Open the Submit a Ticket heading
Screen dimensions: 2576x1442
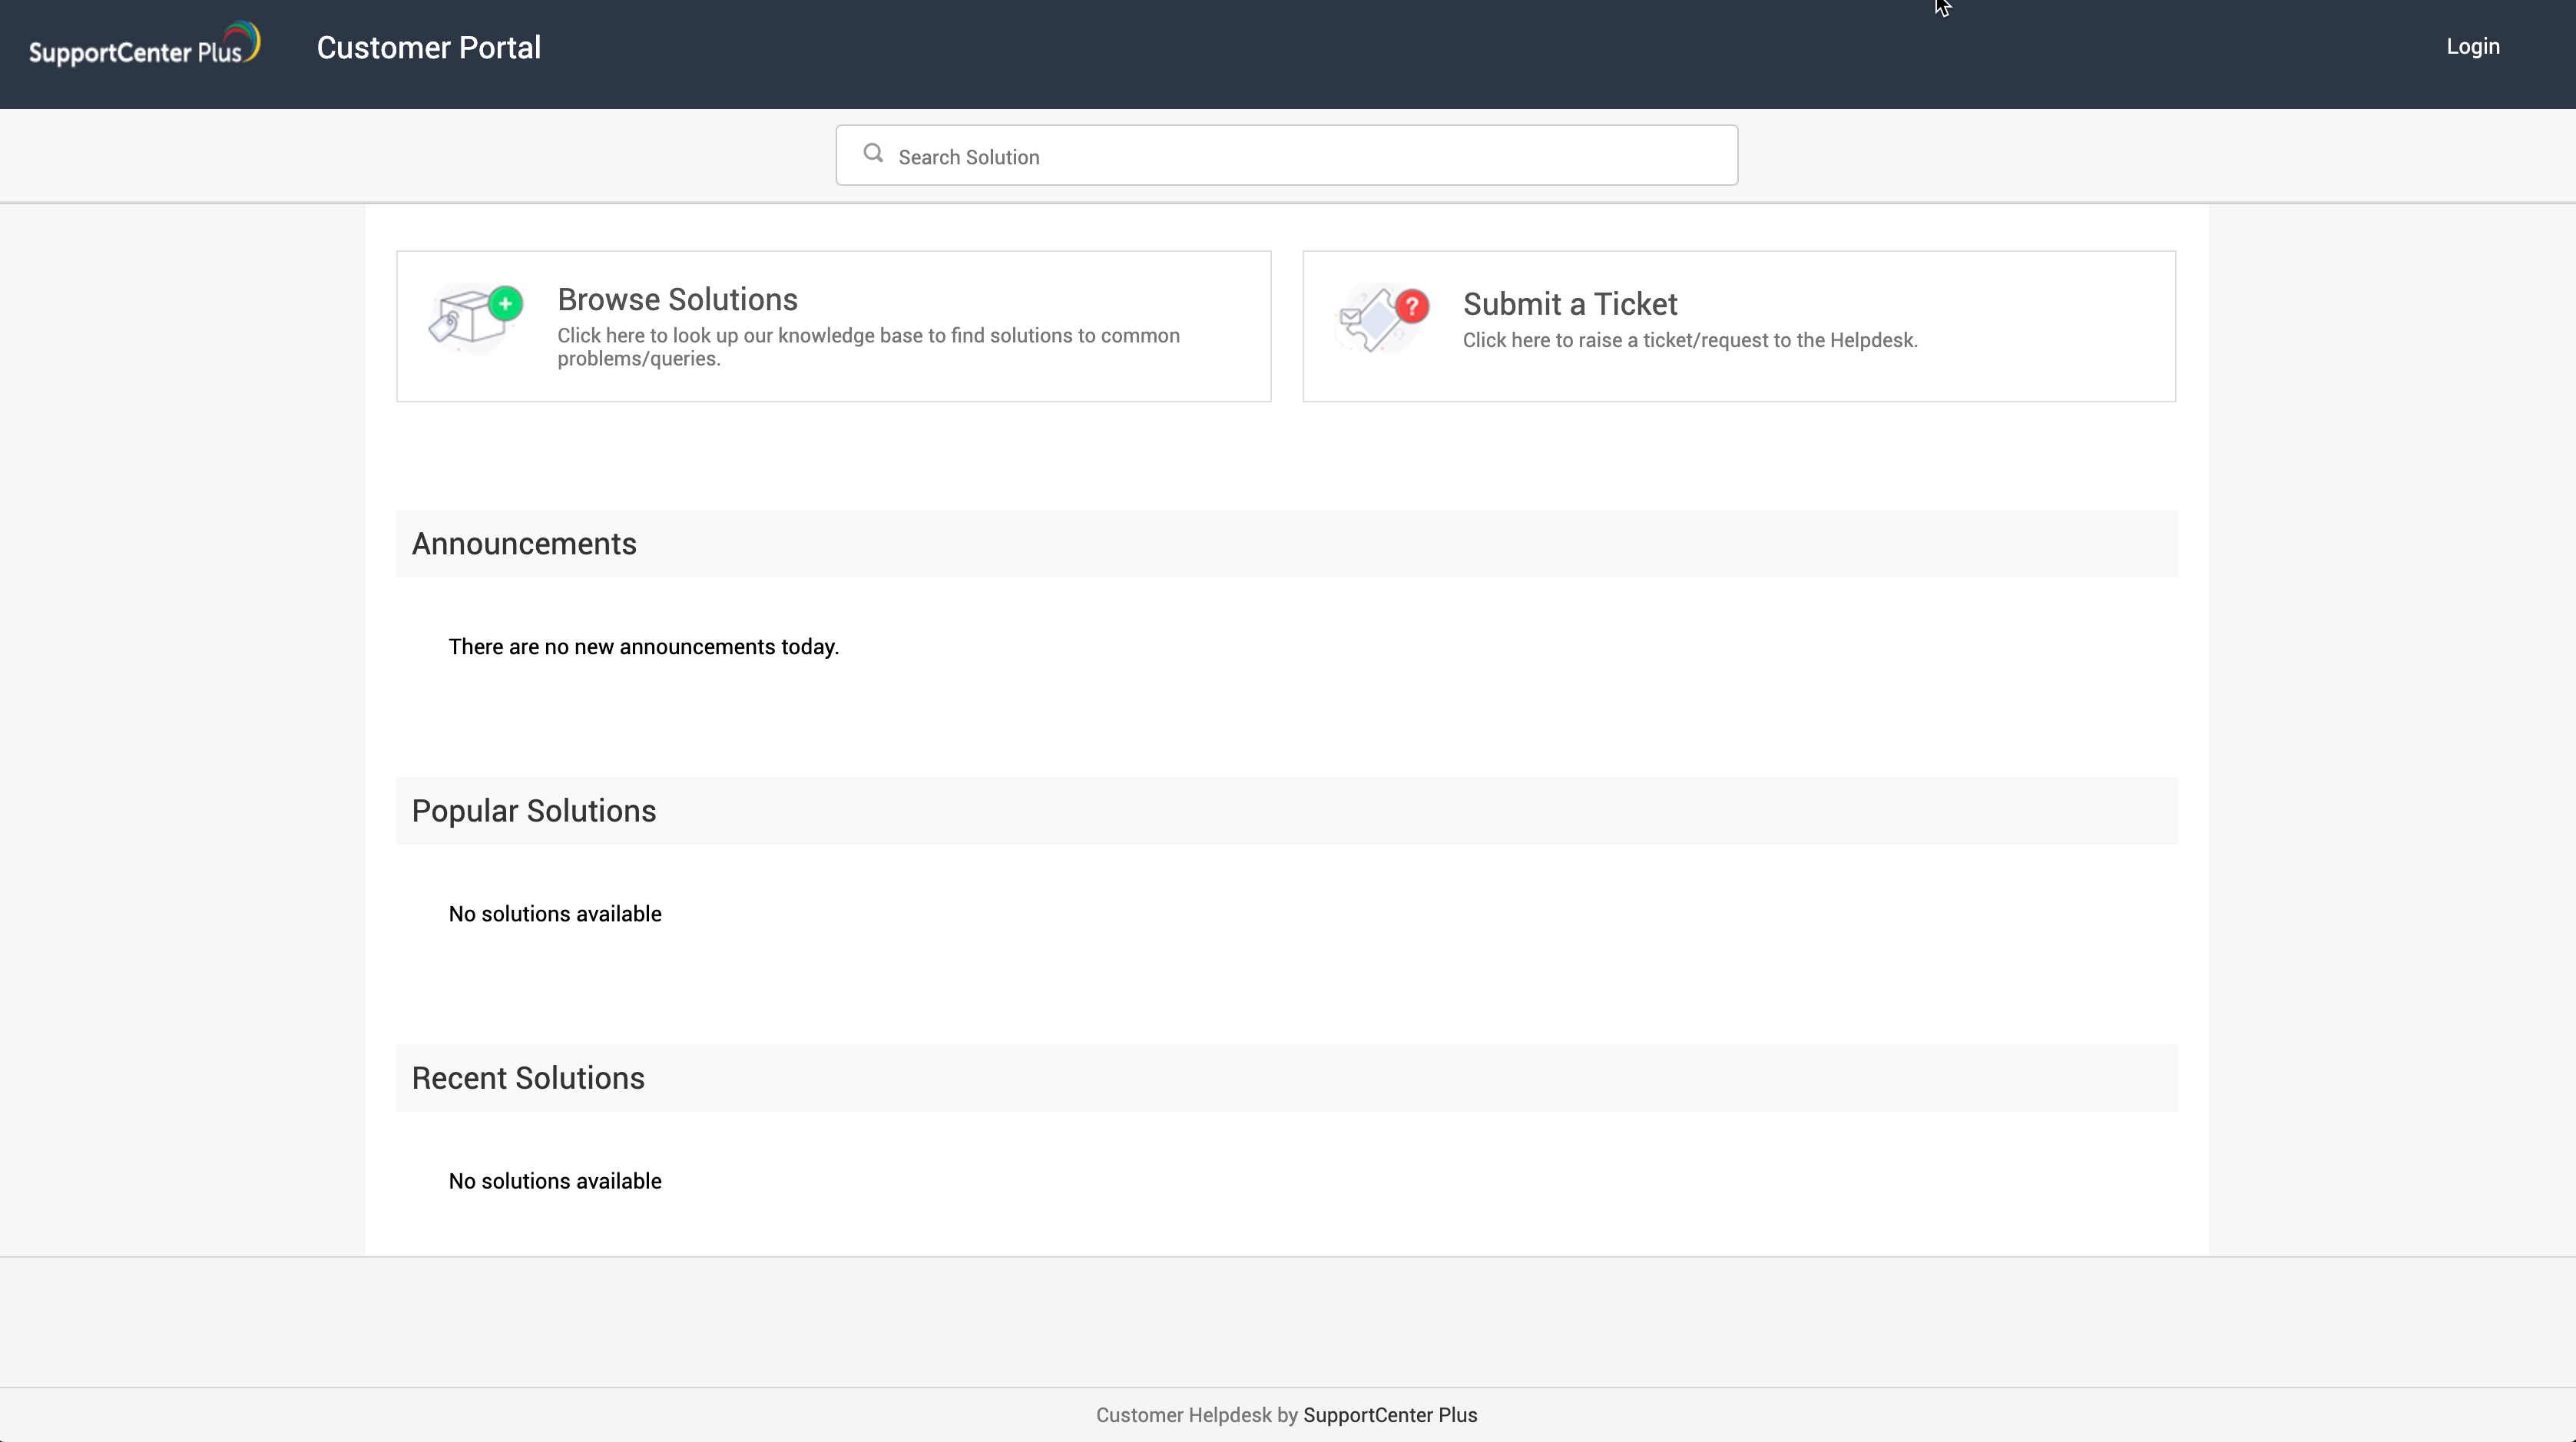[x=1569, y=304]
